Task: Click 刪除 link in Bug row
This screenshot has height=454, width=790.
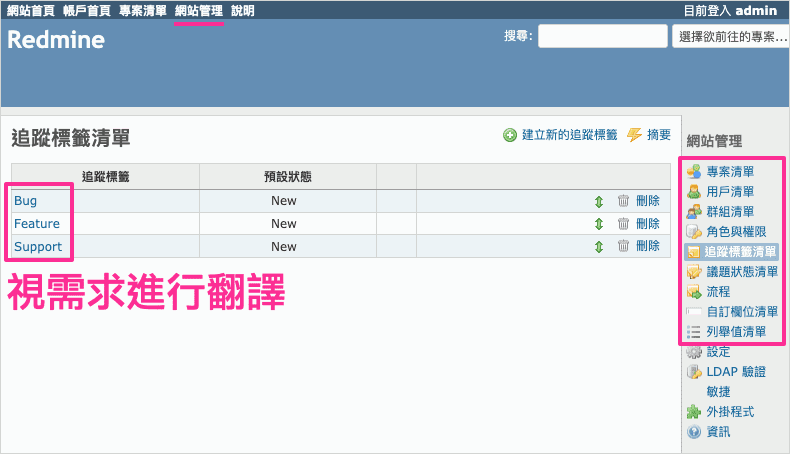Action: tap(647, 201)
